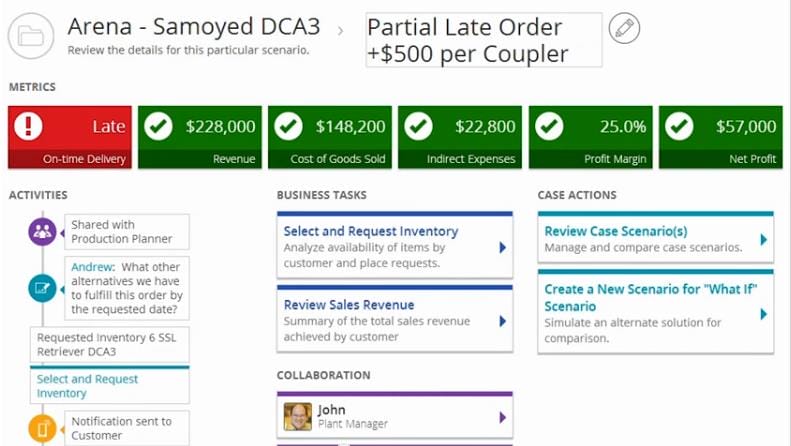Open the Review Case Scenario(s) link
The width and height of the screenshot is (791, 446).
[x=615, y=231]
